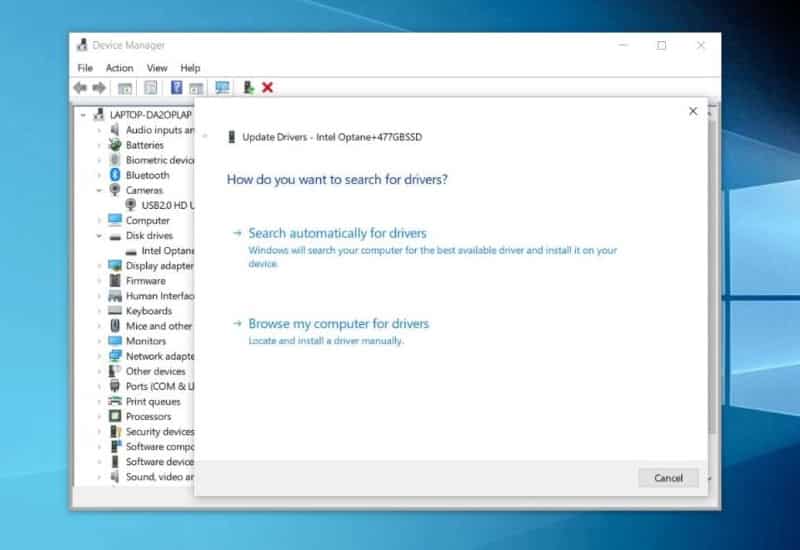Click the Scan for hardware changes monitor icon
Image resolution: width=800 pixels, height=550 pixels.
(222, 88)
